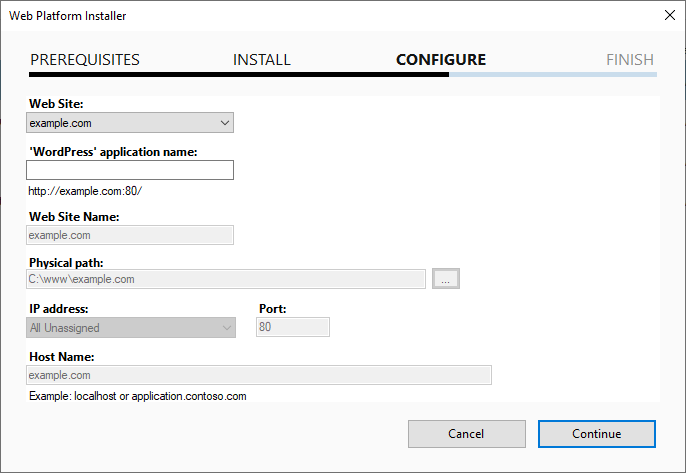The width and height of the screenshot is (686, 473).
Task: Close the Web Platform Installer window
Action: (668, 15)
